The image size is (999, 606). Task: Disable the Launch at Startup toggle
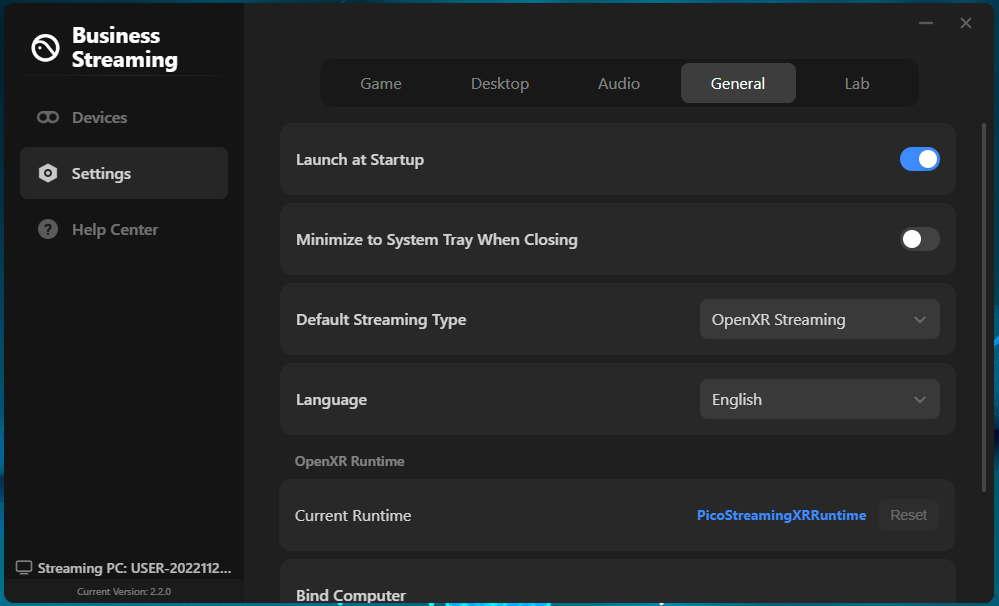[919, 159]
